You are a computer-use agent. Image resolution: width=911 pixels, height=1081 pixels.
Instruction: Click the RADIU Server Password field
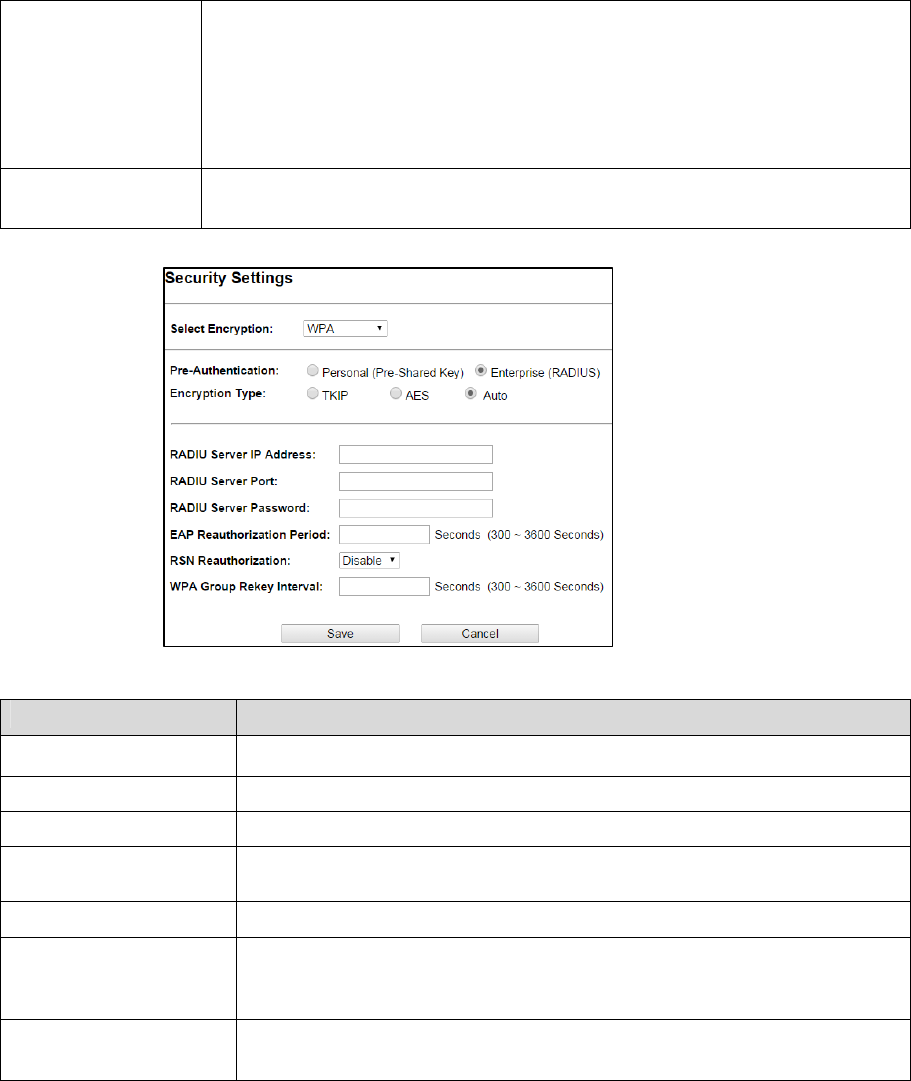[x=416, y=508]
